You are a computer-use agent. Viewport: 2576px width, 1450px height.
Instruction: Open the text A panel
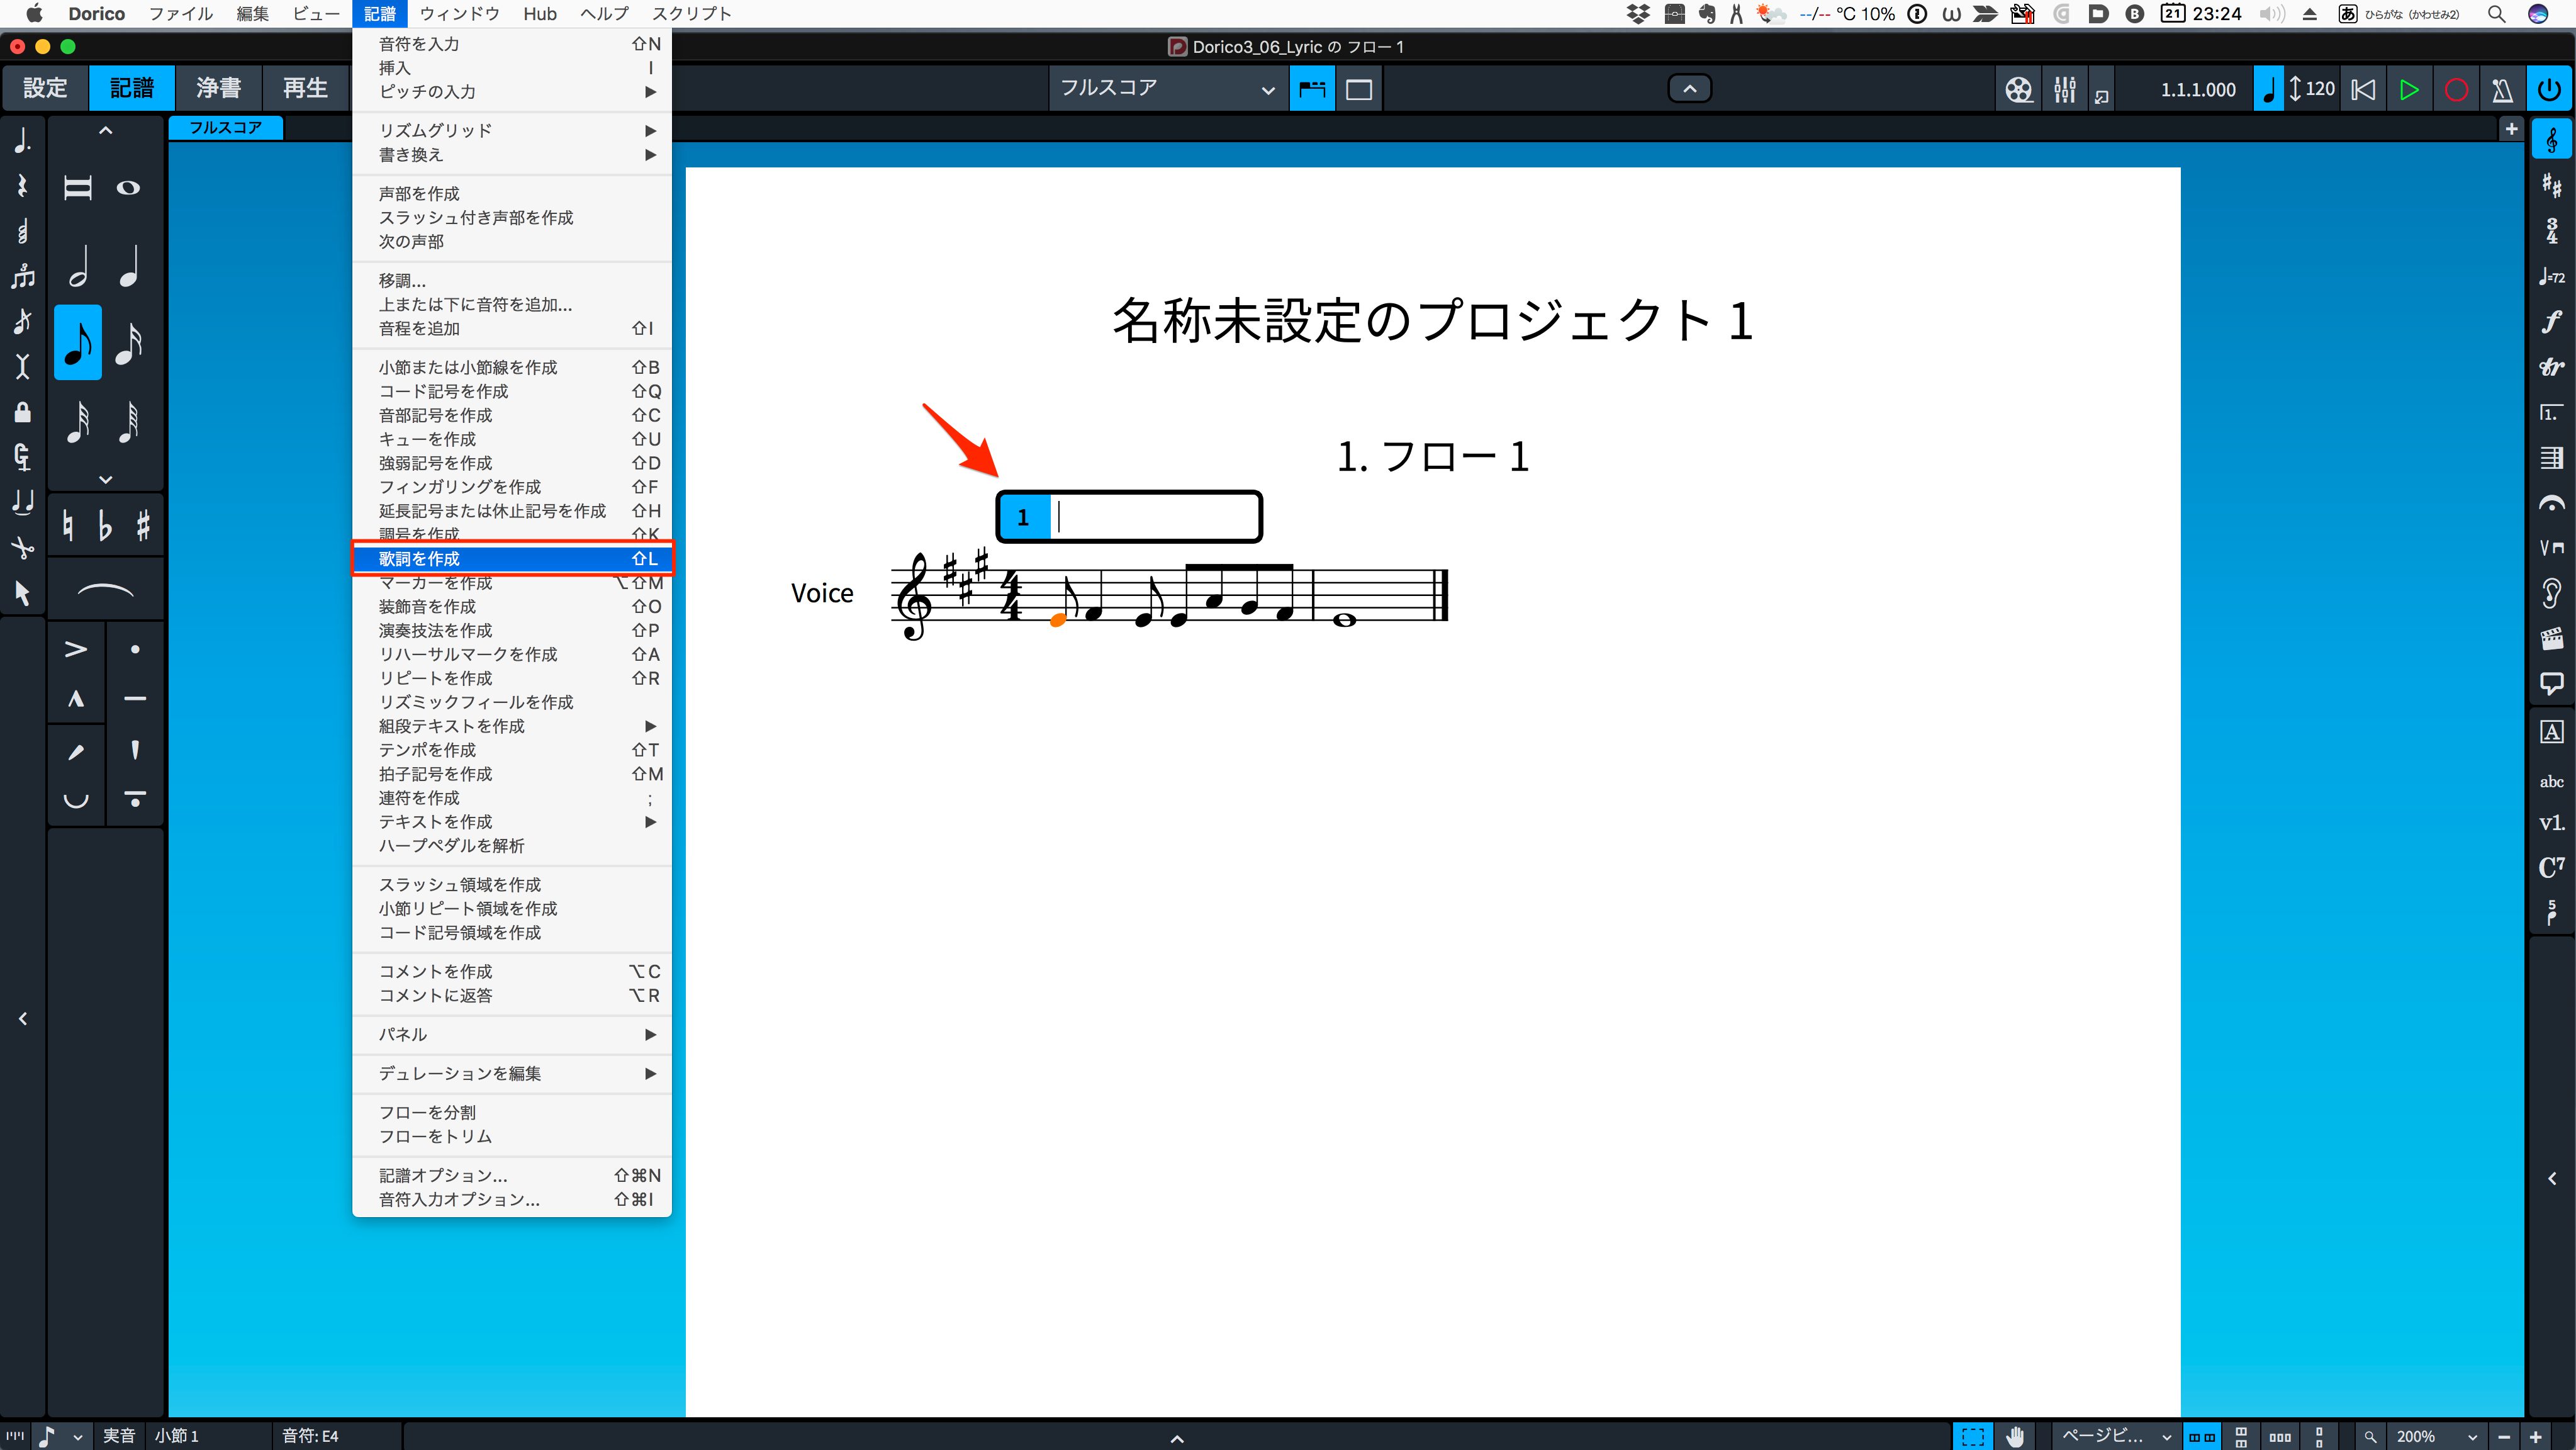tap(2551, 732)
